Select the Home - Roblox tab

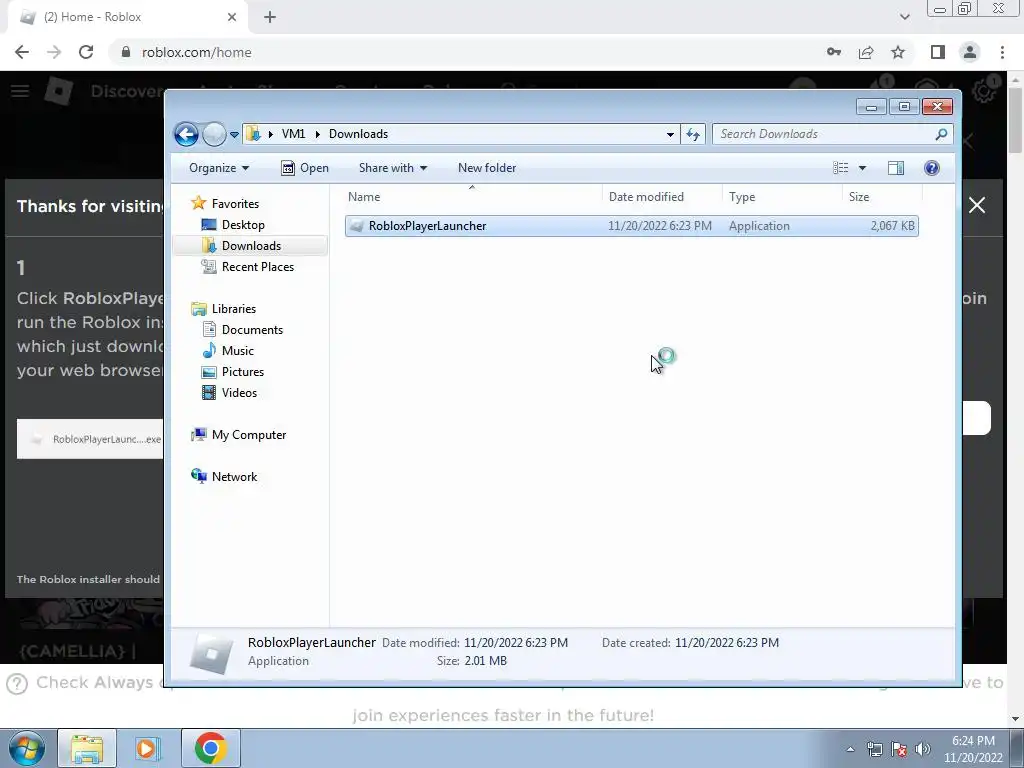click(127, 17)
